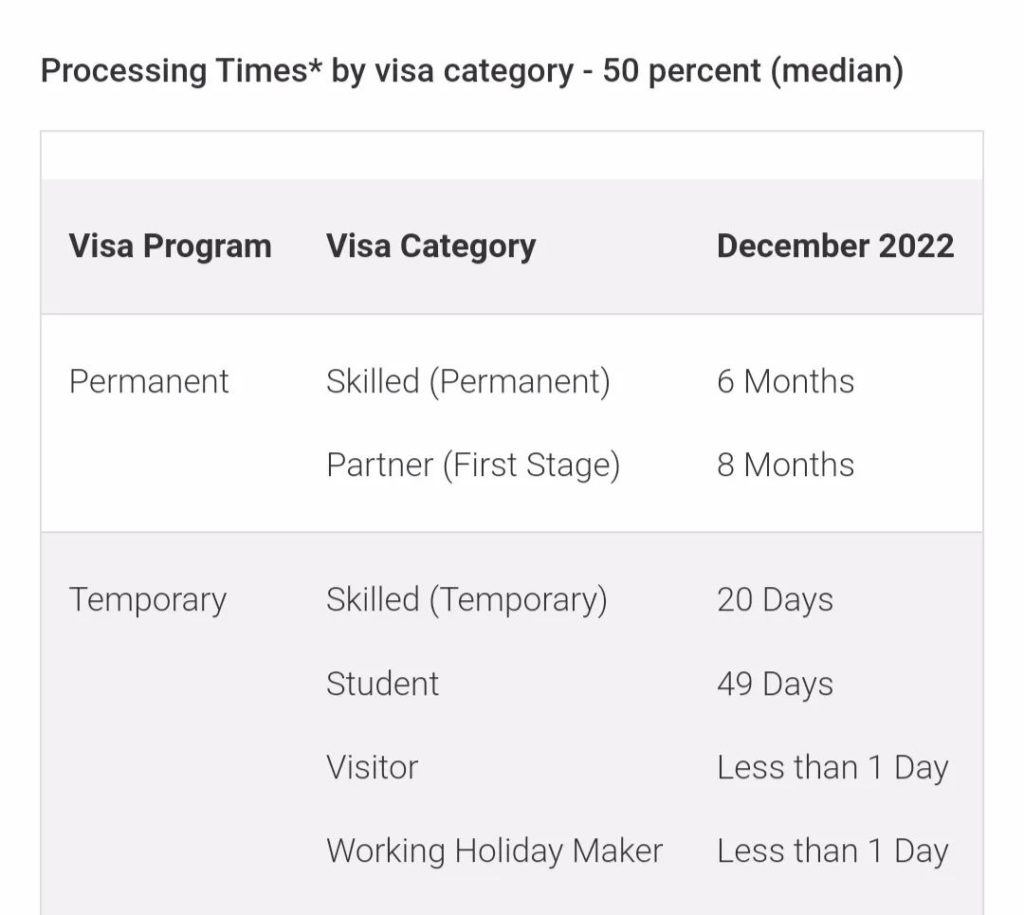Click the Visa Category column header
The height and width of the screenshot is (915, 1024).
(431, 246)
